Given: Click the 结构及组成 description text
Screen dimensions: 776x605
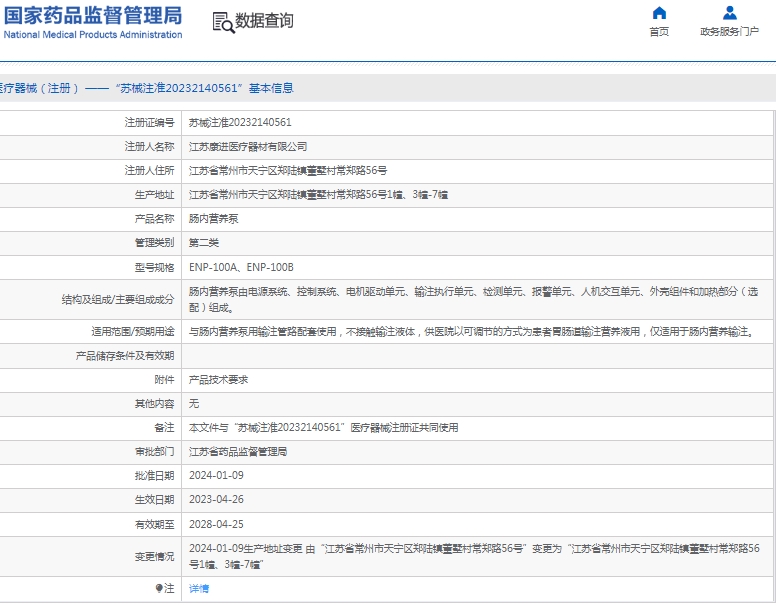Looking at the screenshot, I should [x=473, y=300].
